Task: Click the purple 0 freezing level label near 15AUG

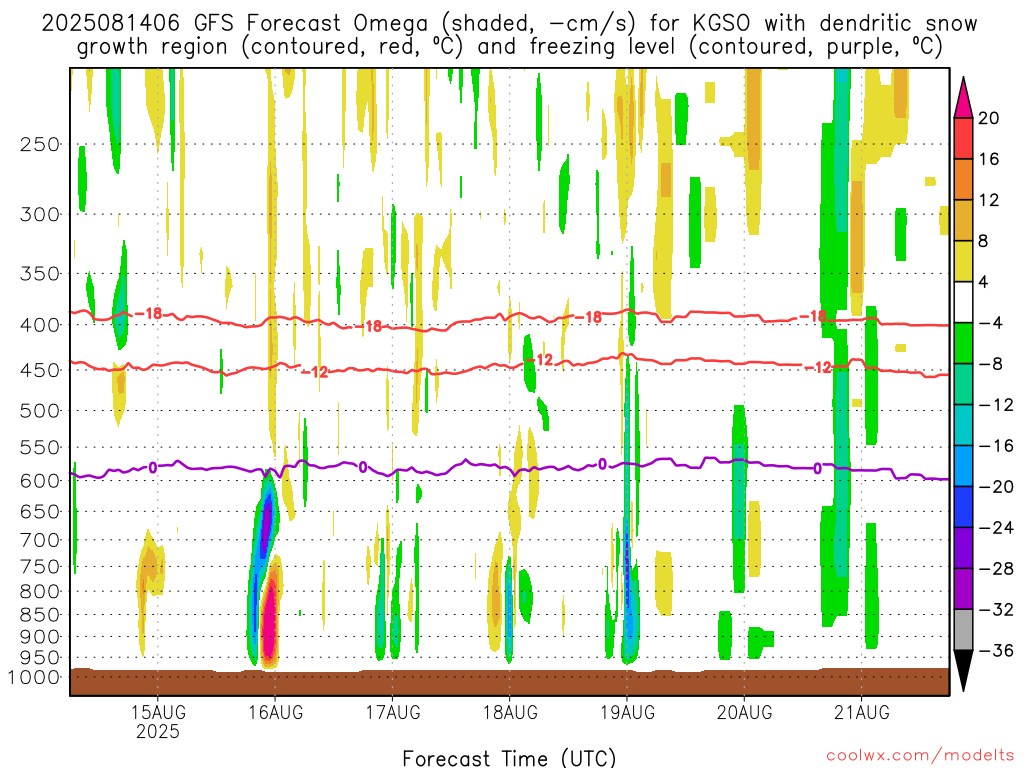Action: tap(153, 468)
